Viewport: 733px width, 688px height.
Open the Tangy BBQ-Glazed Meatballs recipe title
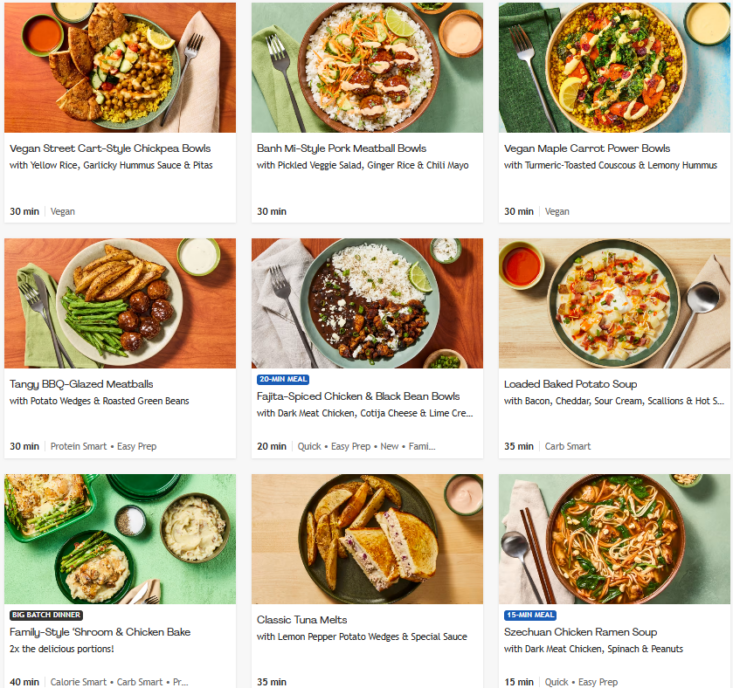82,384
